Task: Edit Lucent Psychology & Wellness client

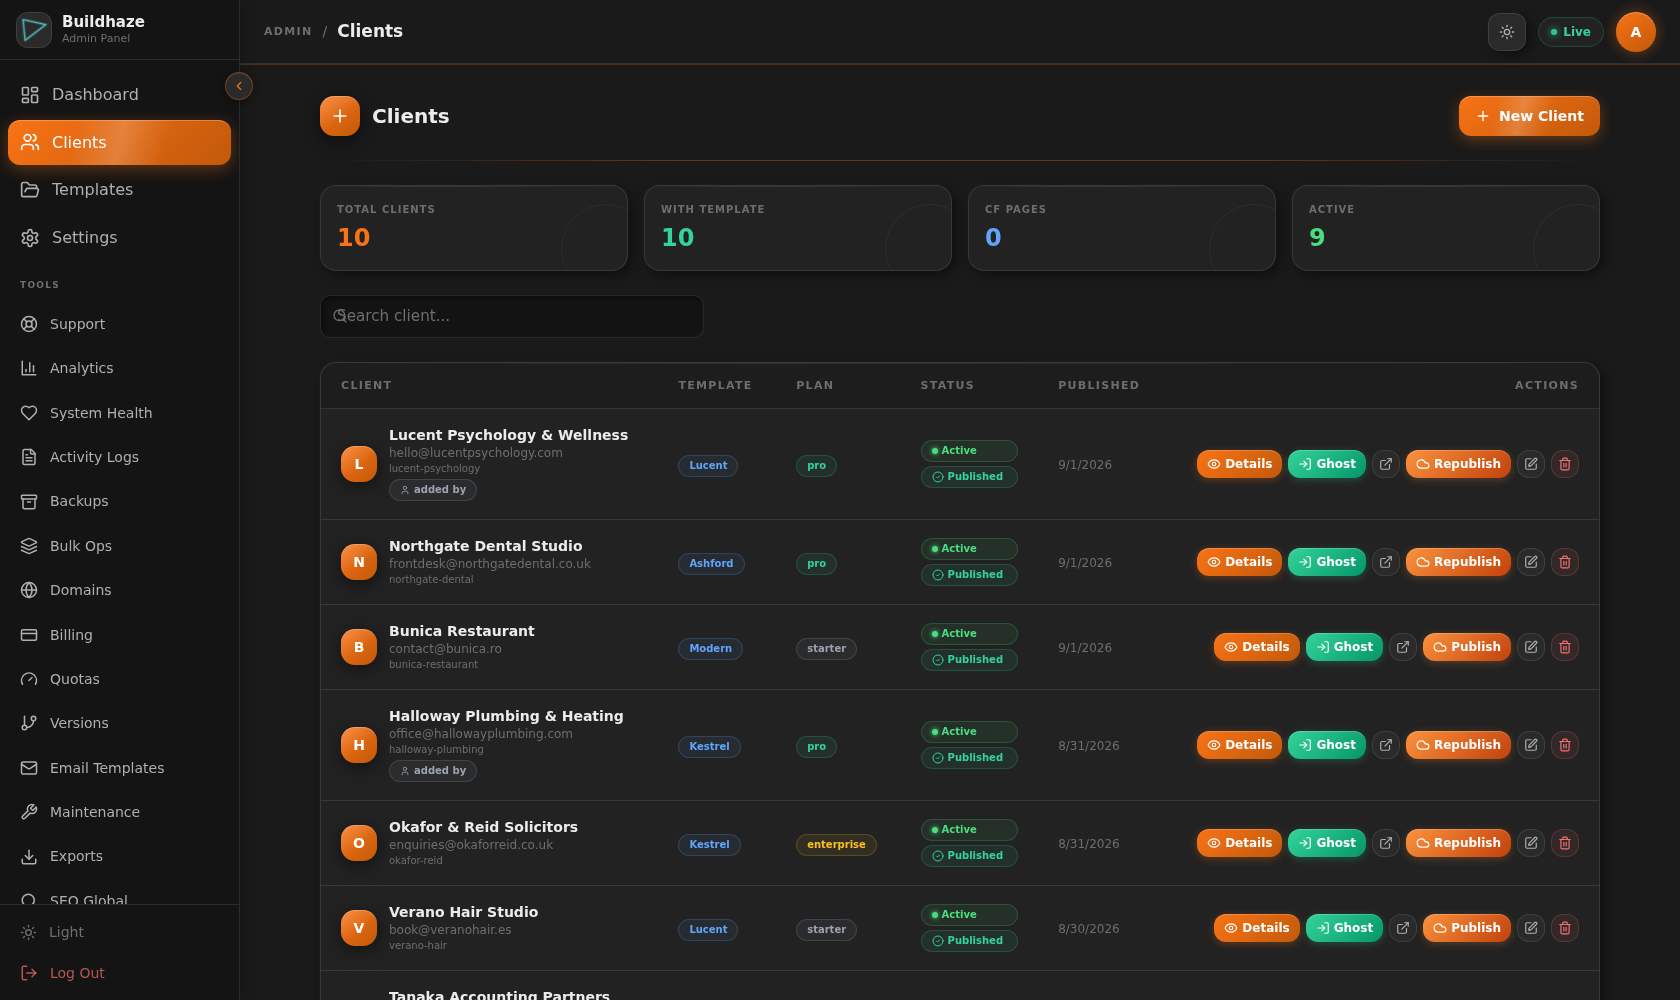Action: pyautogui.click(x=1531, y=464)
